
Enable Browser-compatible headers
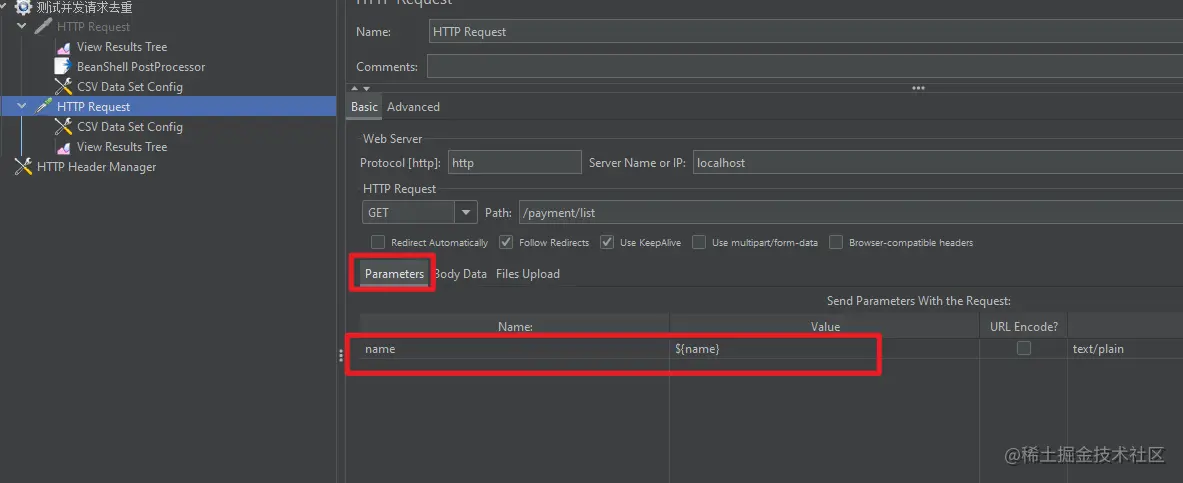coord(836,242)
